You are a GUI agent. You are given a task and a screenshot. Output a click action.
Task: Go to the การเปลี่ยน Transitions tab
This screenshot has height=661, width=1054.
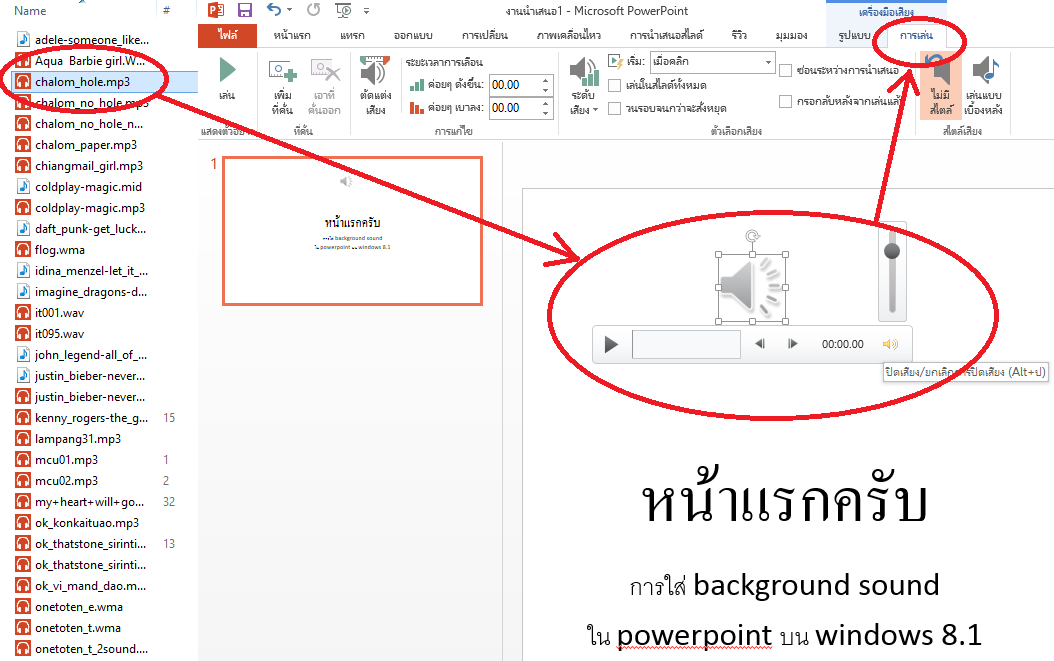click(485, 35)
